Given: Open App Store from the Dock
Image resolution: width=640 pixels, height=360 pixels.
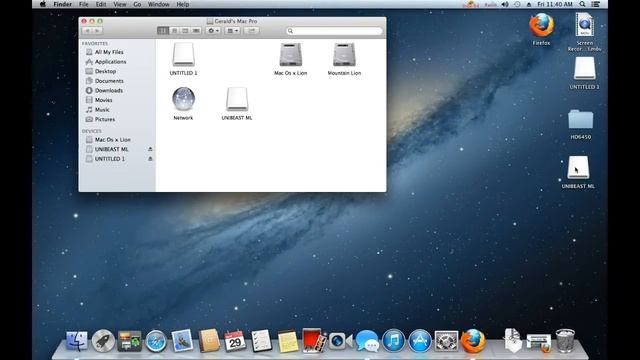Looking at the screenshot, I should pyautogui.click(x=420, y=341).
